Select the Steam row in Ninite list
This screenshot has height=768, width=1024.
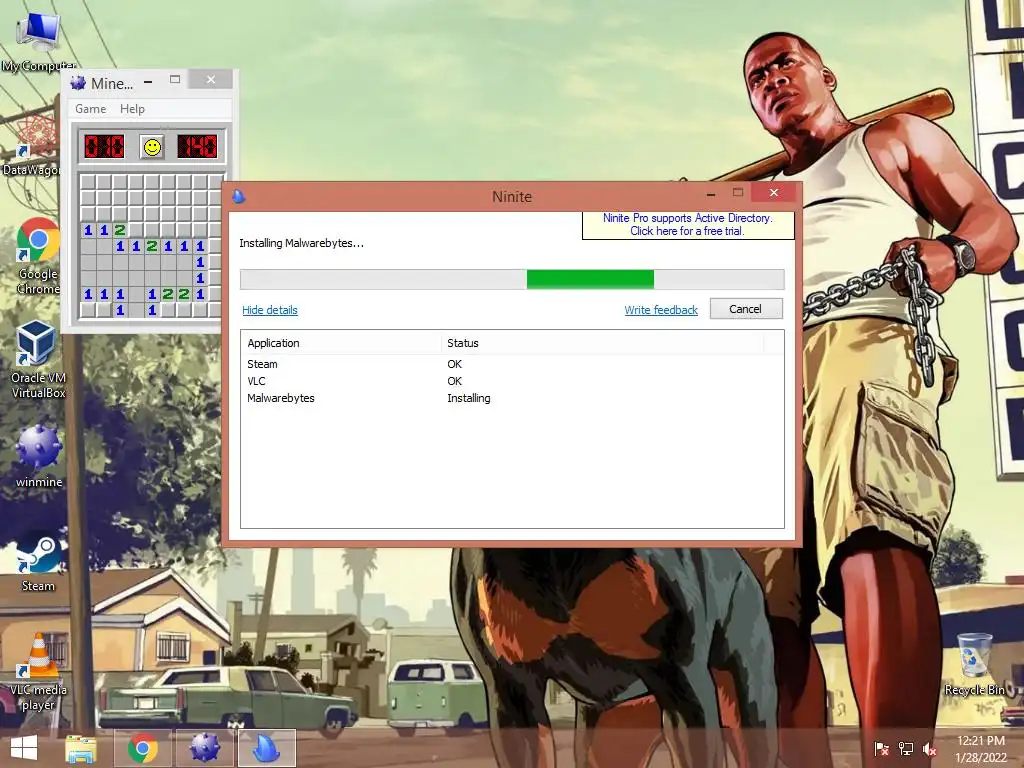click(x=512, y=364)
